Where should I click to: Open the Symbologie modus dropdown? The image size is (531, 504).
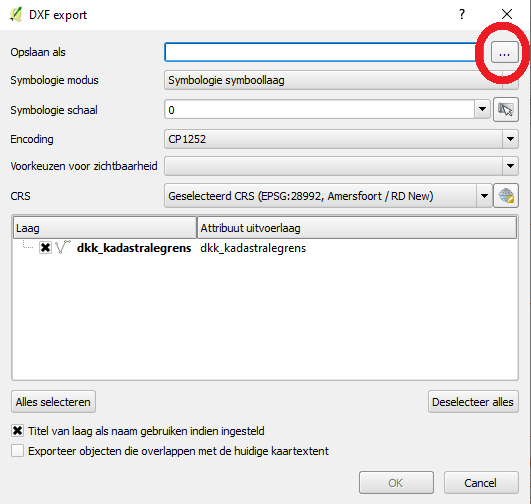coord(341,80)
